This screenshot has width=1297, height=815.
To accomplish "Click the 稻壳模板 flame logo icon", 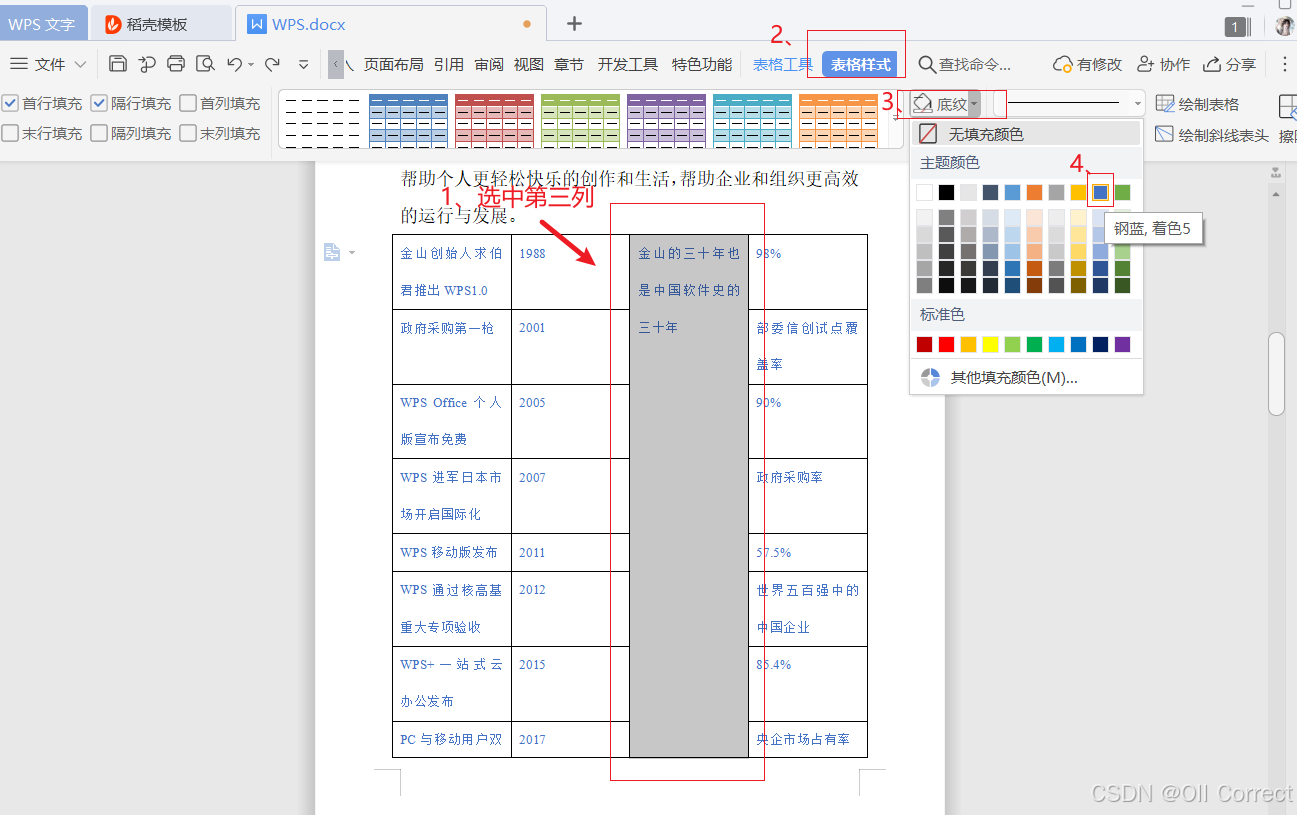I will click(x=113, y=24).
